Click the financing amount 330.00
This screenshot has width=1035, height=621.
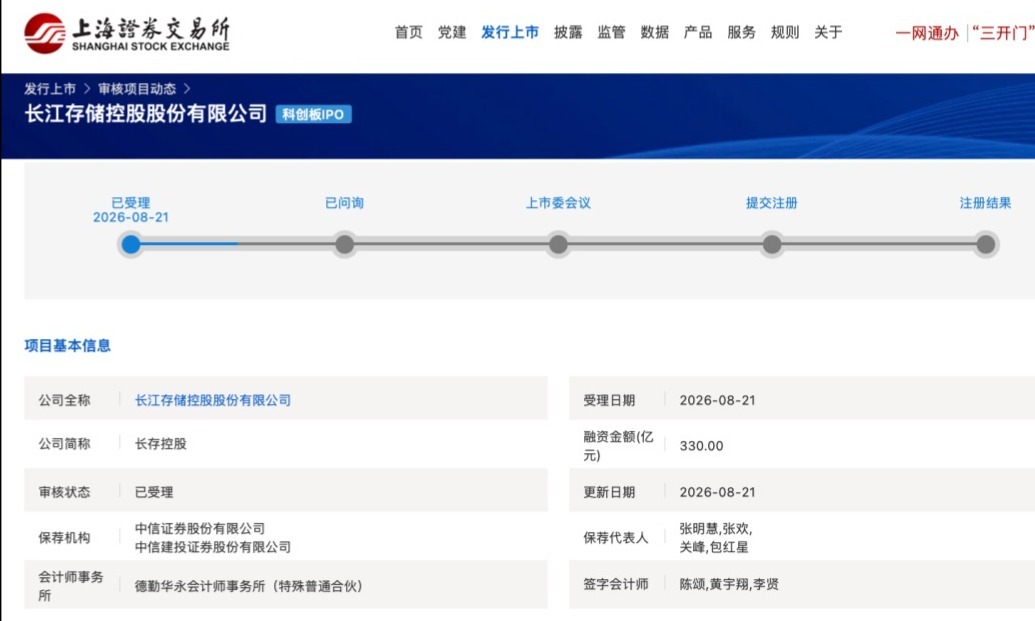pos(702,445)
